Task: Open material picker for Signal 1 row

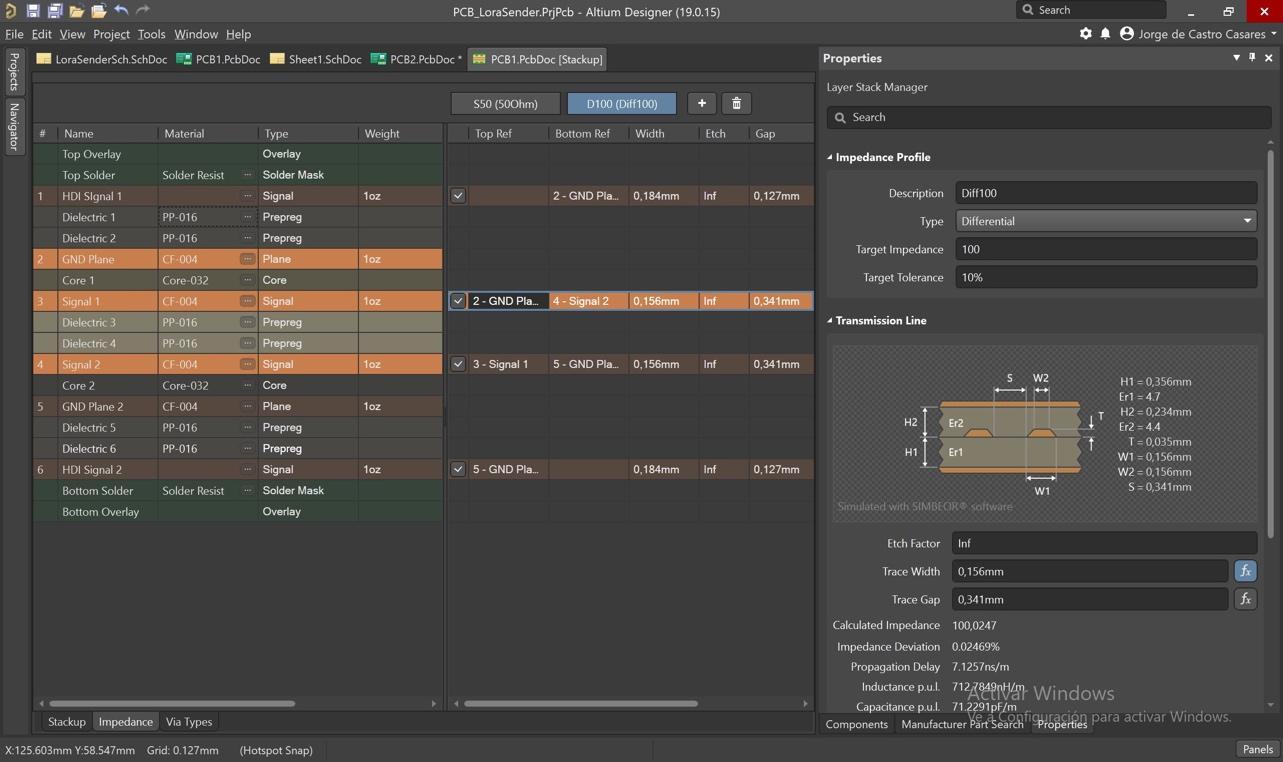Action: click(x=247, y=301)
